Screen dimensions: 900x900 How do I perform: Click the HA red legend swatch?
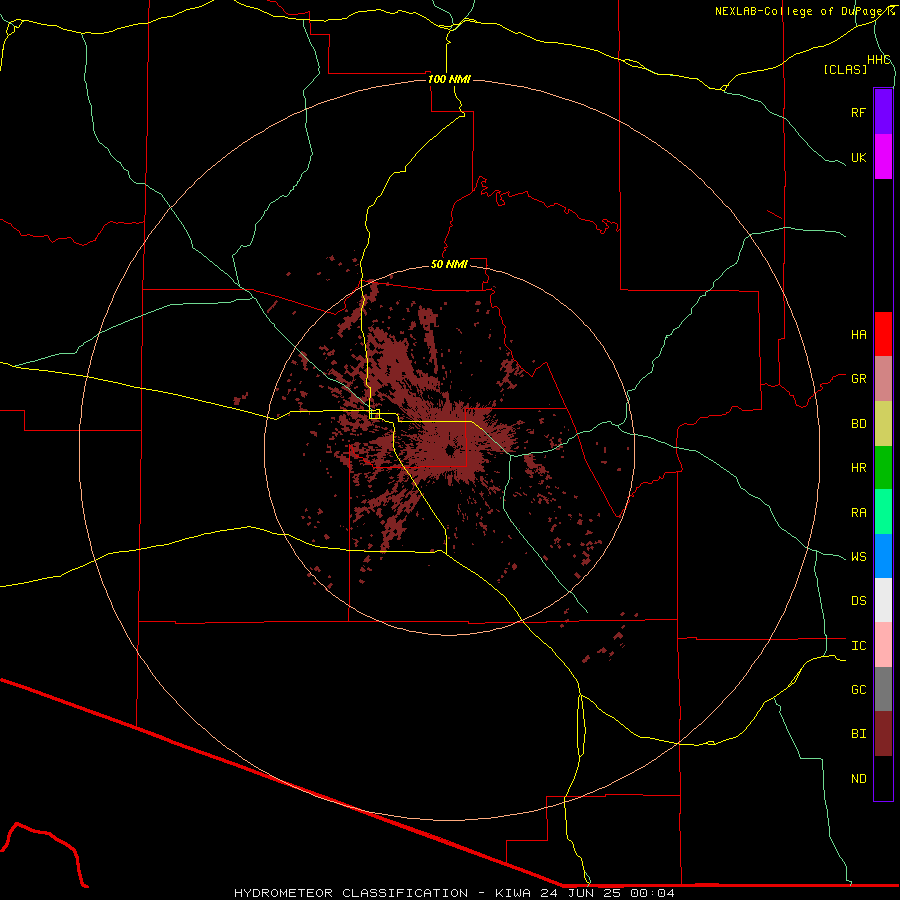tap(883, 334)
